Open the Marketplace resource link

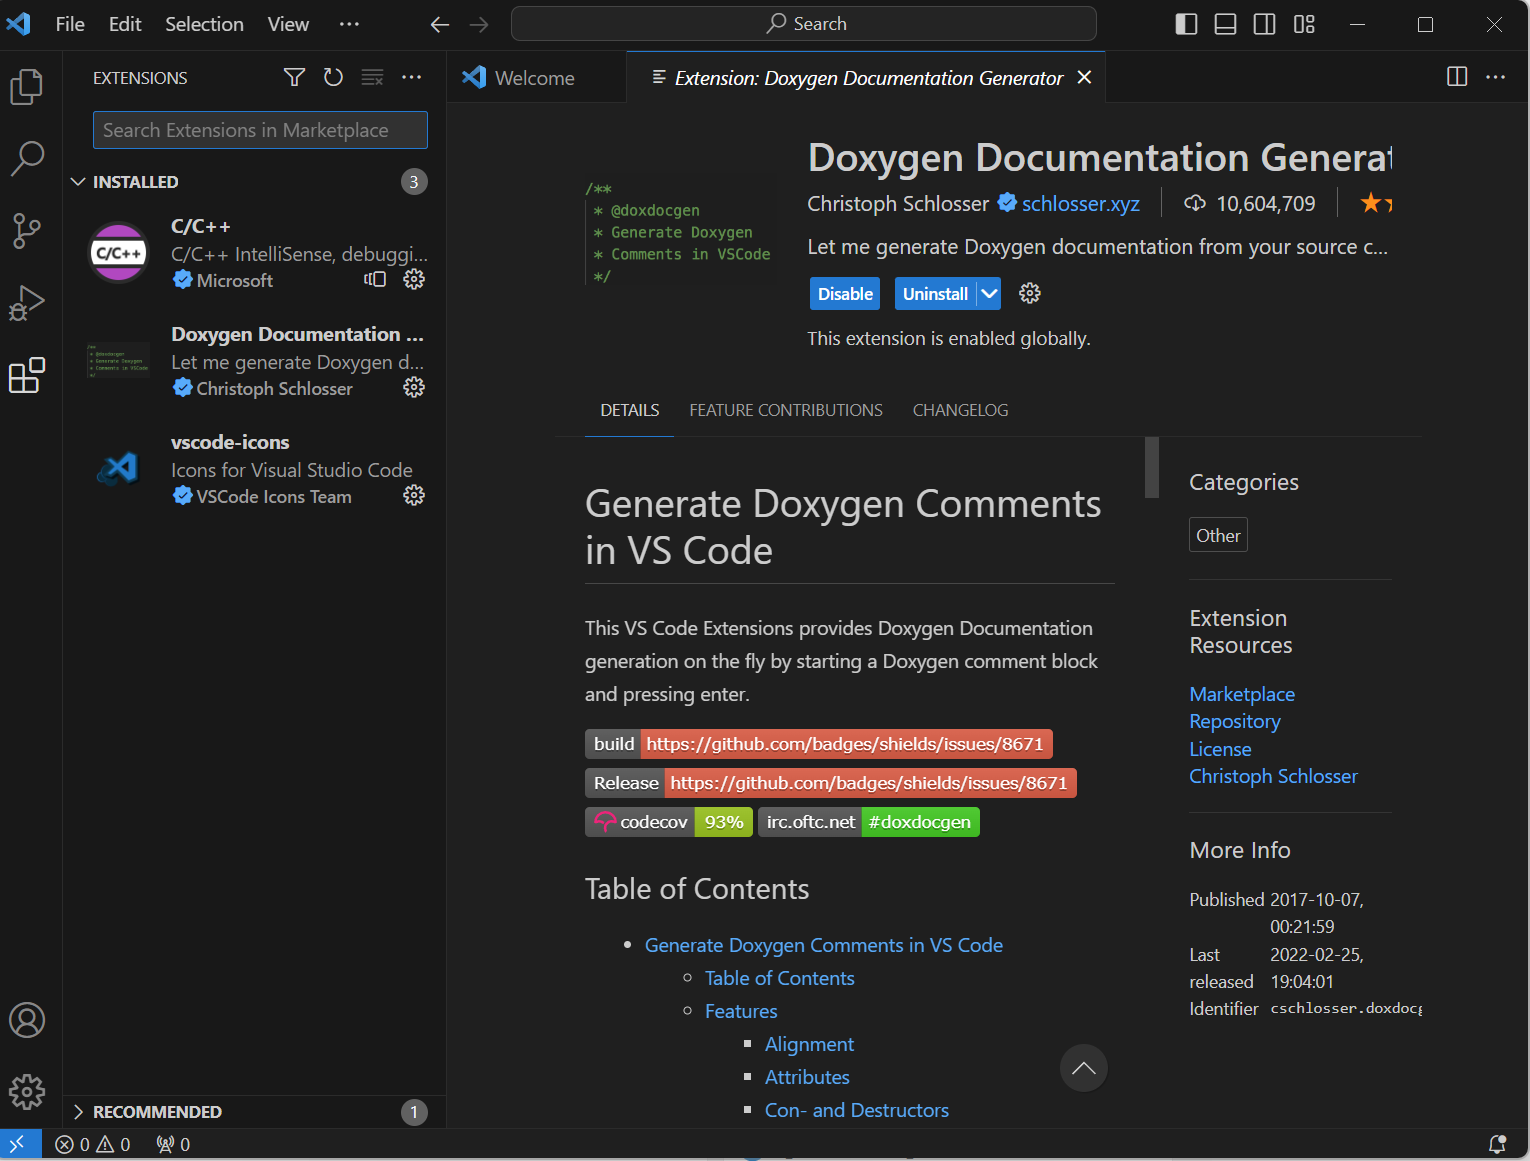pyautogui.click(x=1242, y=694)
